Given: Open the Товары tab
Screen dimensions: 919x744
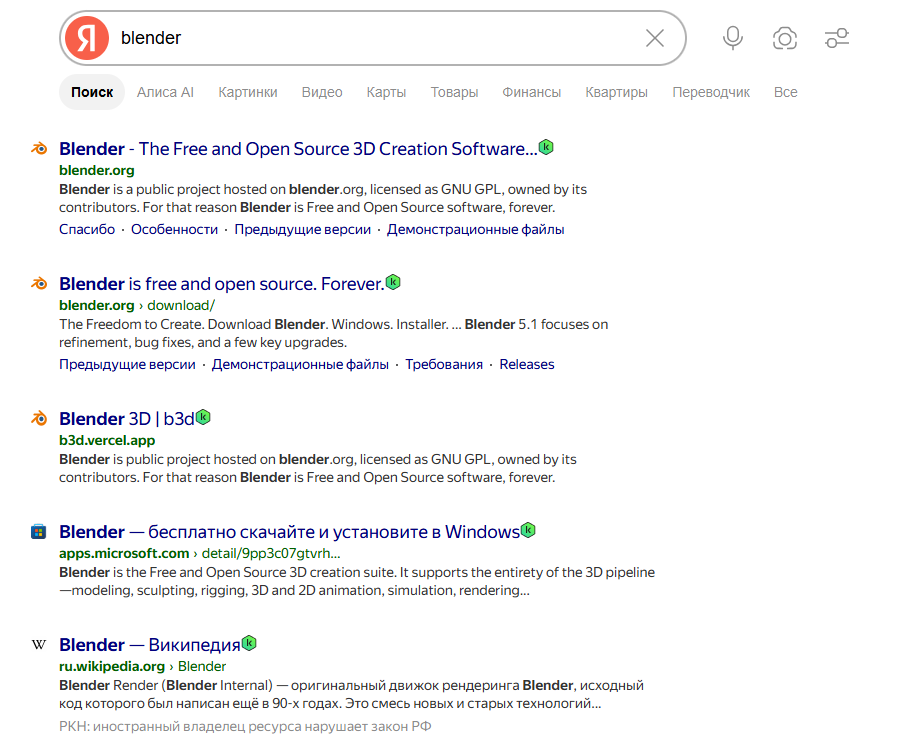Looking at the screenshot, I should pyautogui.click(x=454, y=92).
